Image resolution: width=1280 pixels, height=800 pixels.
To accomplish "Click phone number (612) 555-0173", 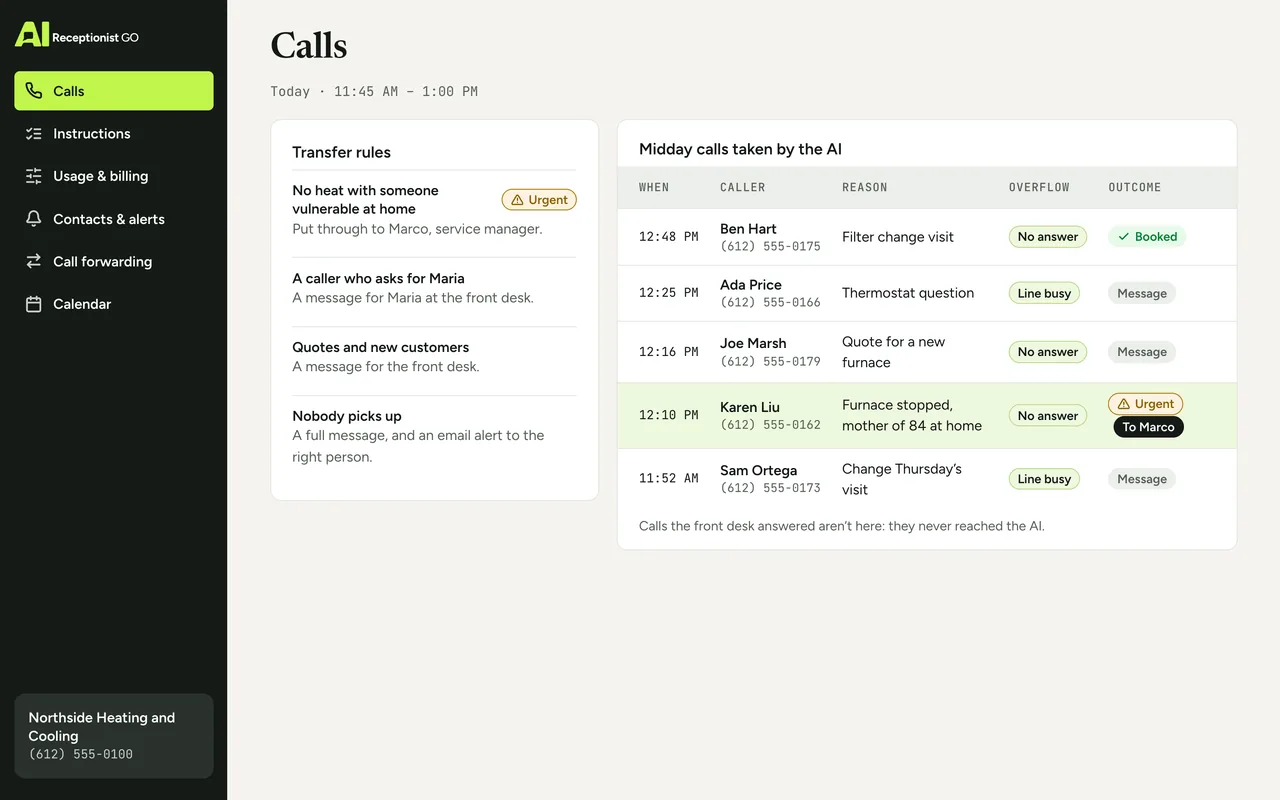I will [x=770, y=488].
